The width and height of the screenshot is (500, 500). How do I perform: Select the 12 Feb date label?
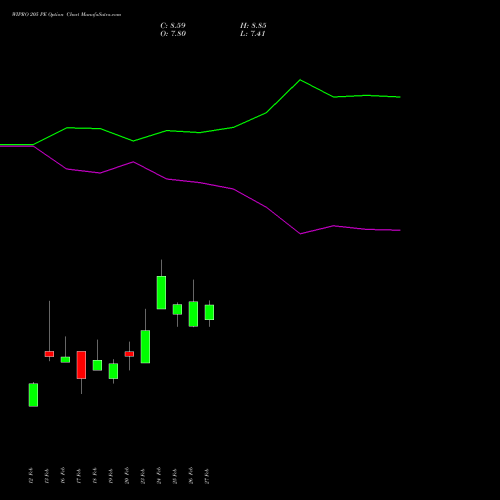coord(31,476)
